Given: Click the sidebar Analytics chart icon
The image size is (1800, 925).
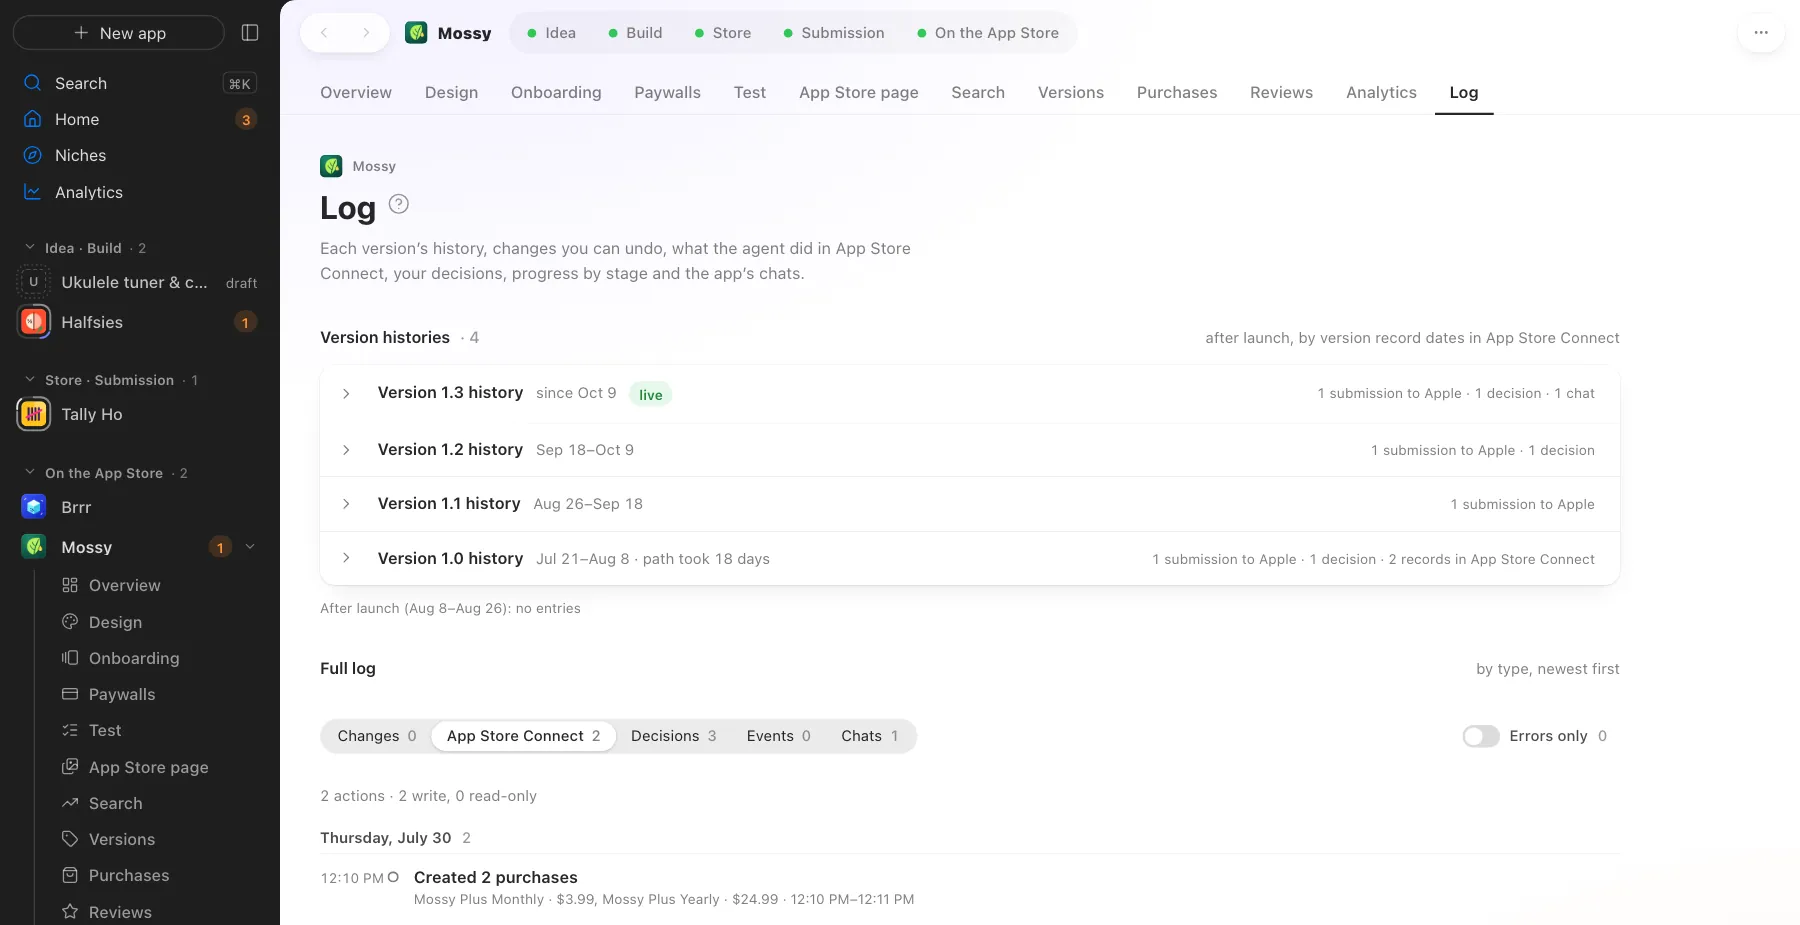Looking at the screenshot, I should [33, 192].
